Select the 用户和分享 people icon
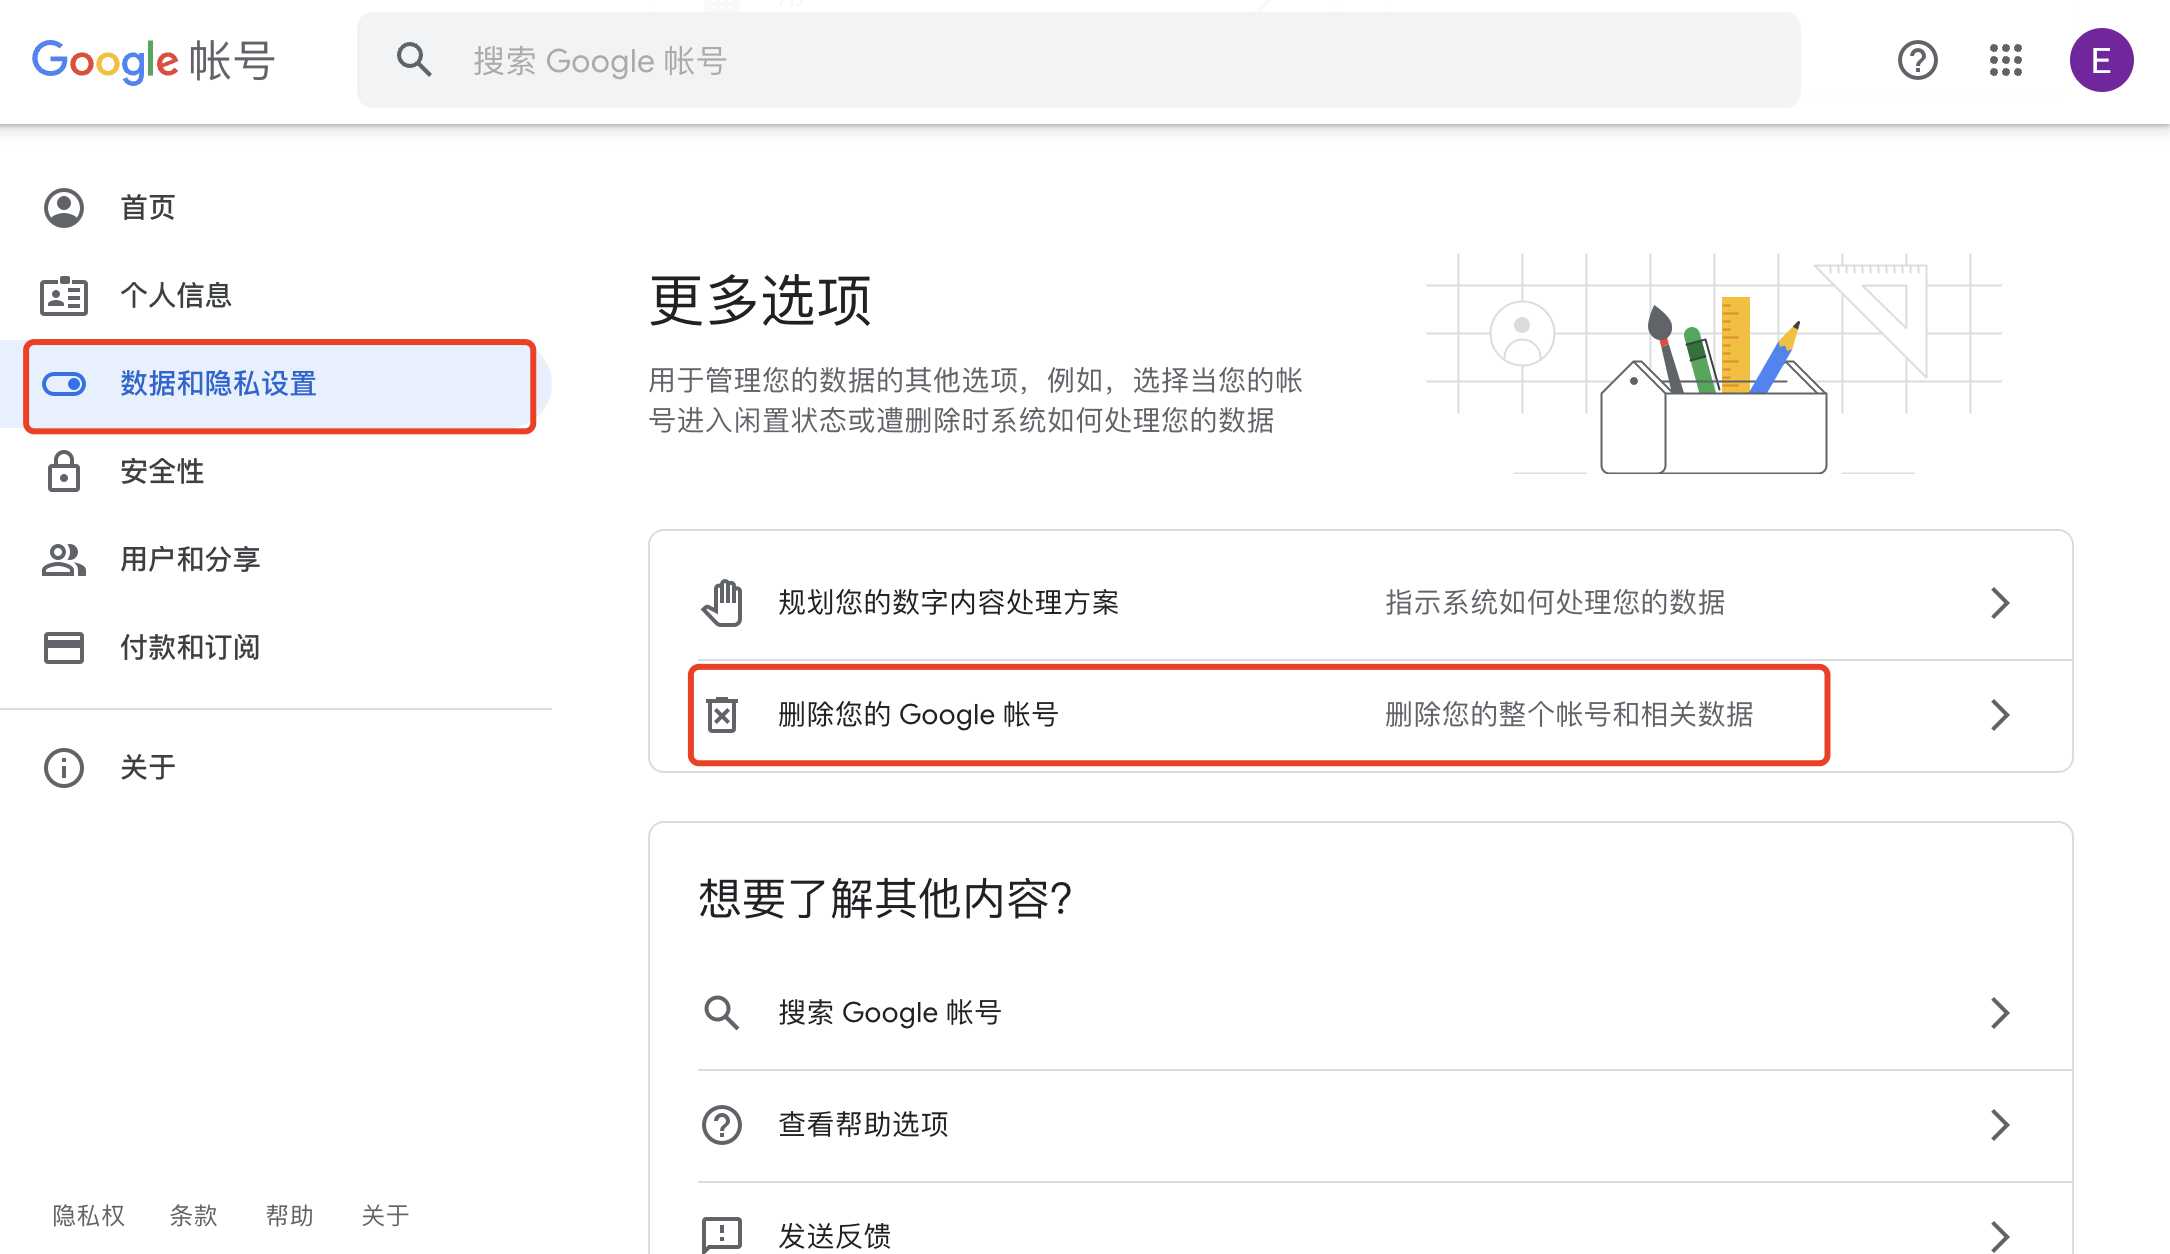The height and width of the screenshot is (1254, 2170). 63,559
